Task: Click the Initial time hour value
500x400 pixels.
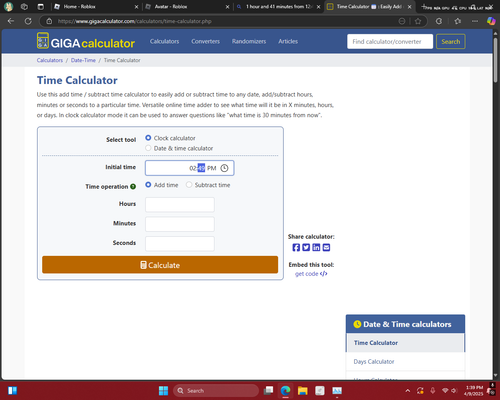Action: pos(193,168)
